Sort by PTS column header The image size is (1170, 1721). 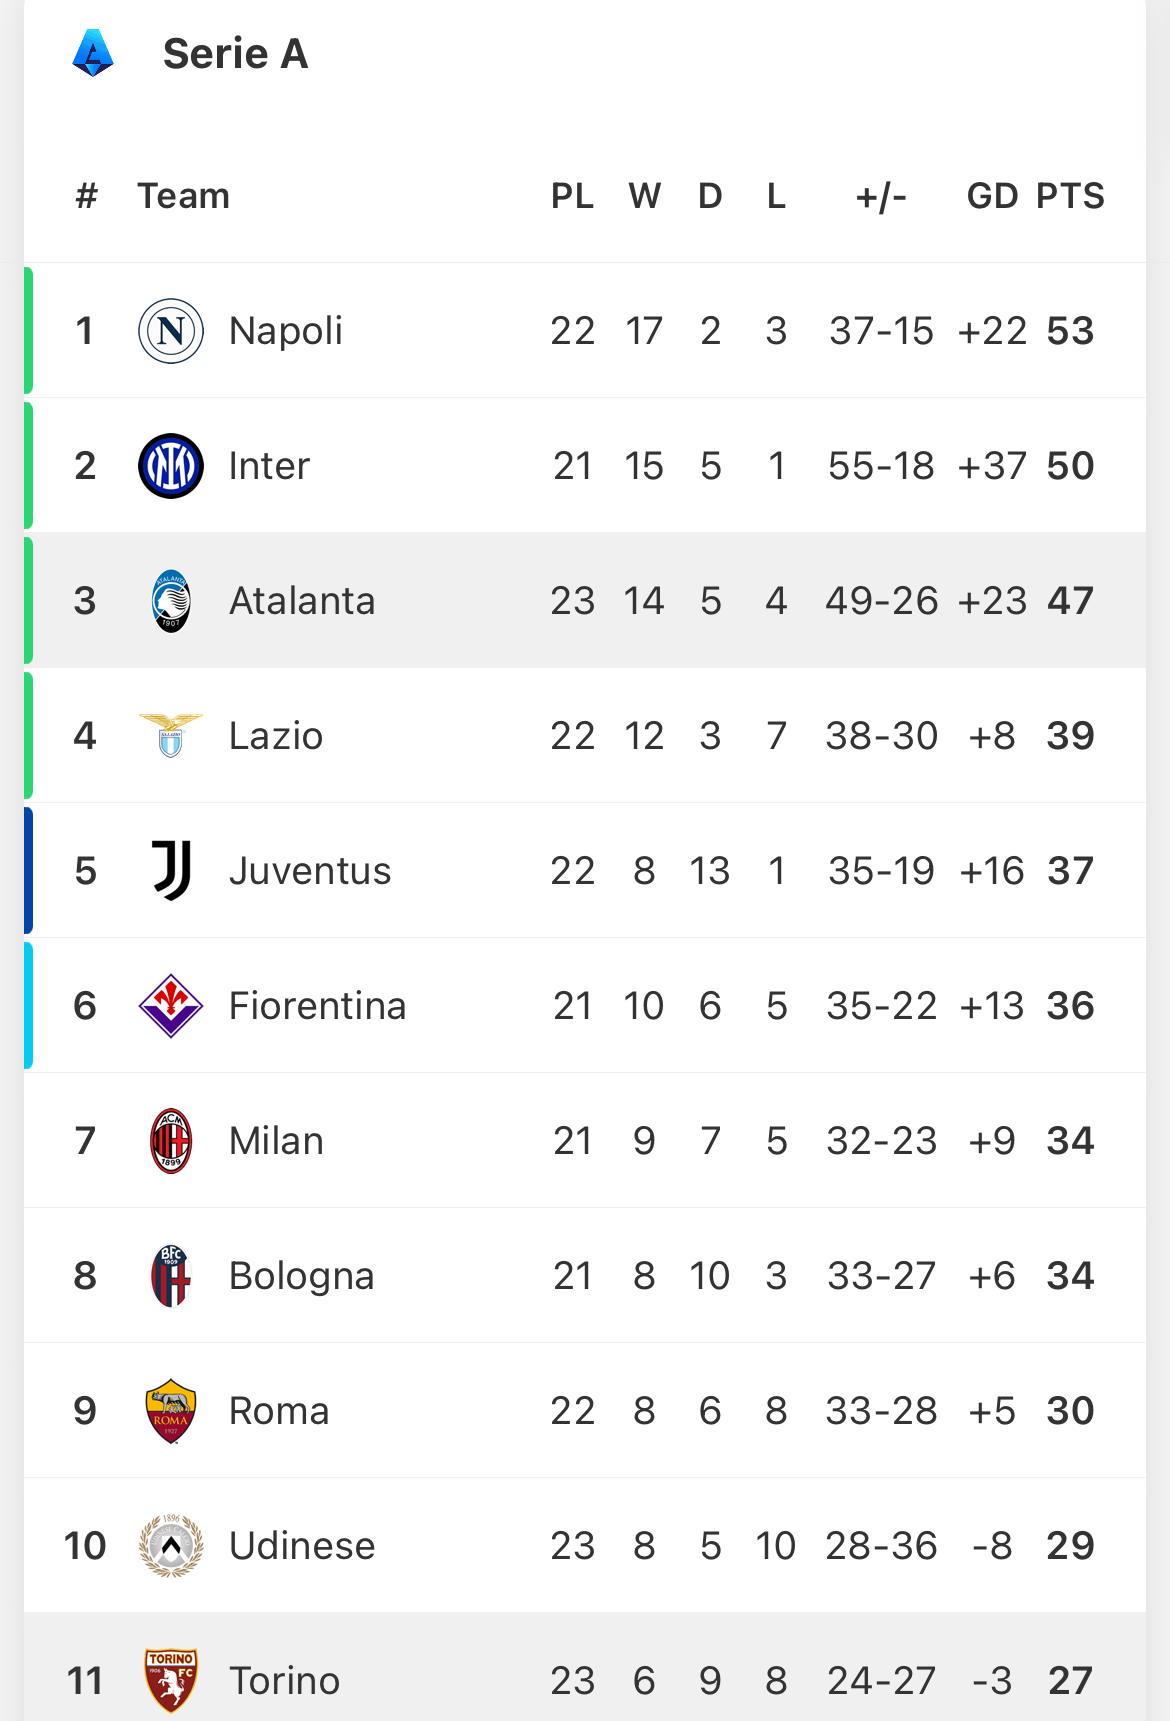click(1070, 196)
